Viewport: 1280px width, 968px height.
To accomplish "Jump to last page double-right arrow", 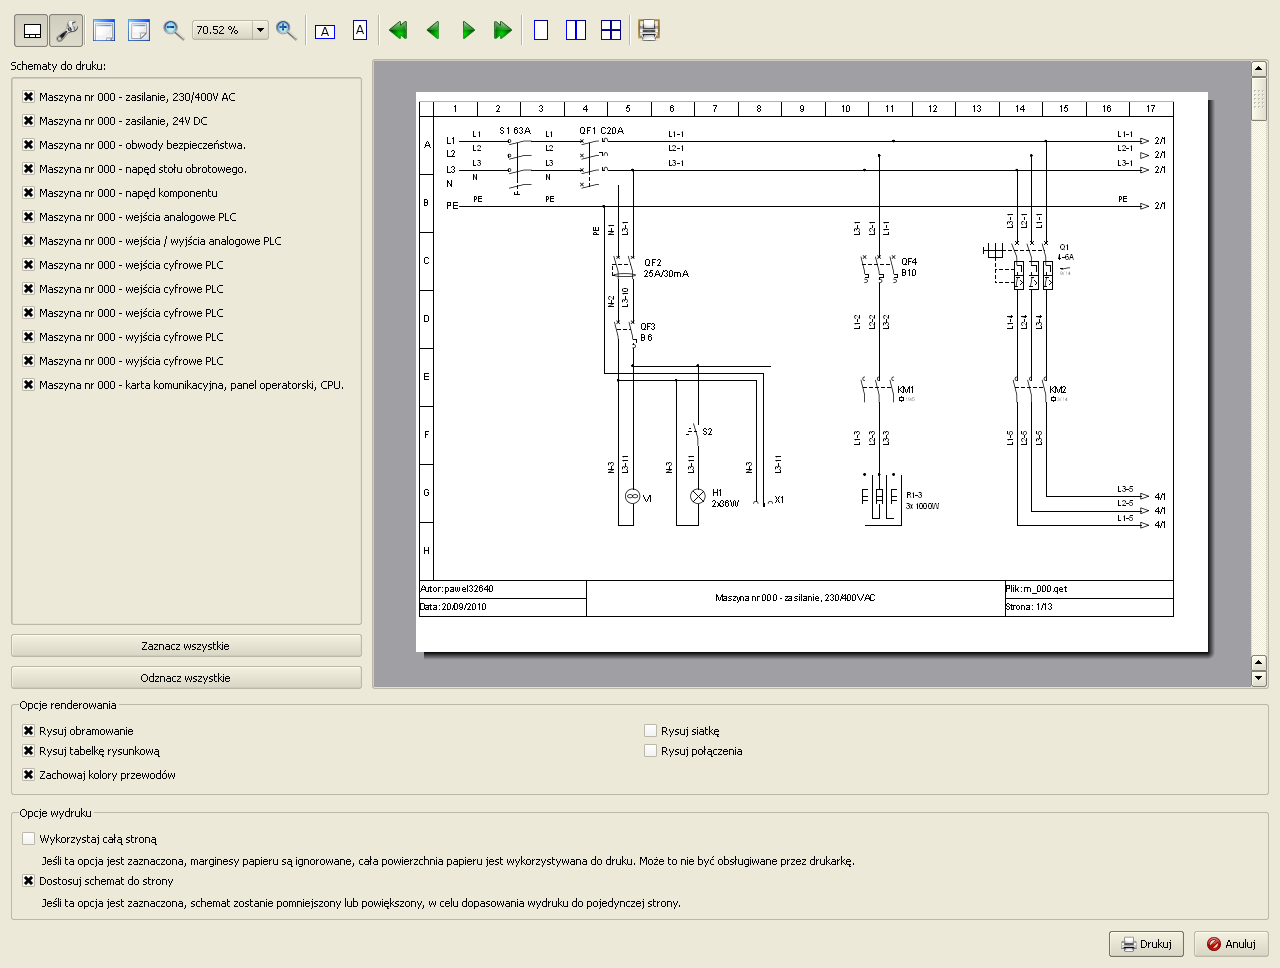I will pyautogui.click(x=503, y=30).
